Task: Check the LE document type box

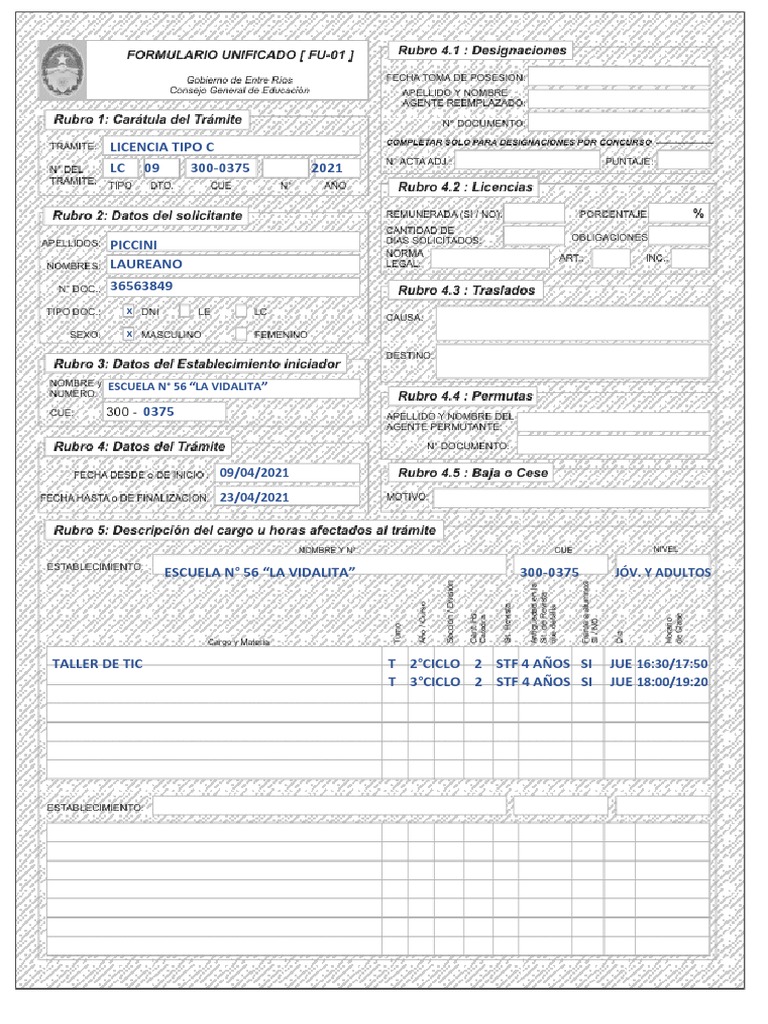Action: click(185, 310)
